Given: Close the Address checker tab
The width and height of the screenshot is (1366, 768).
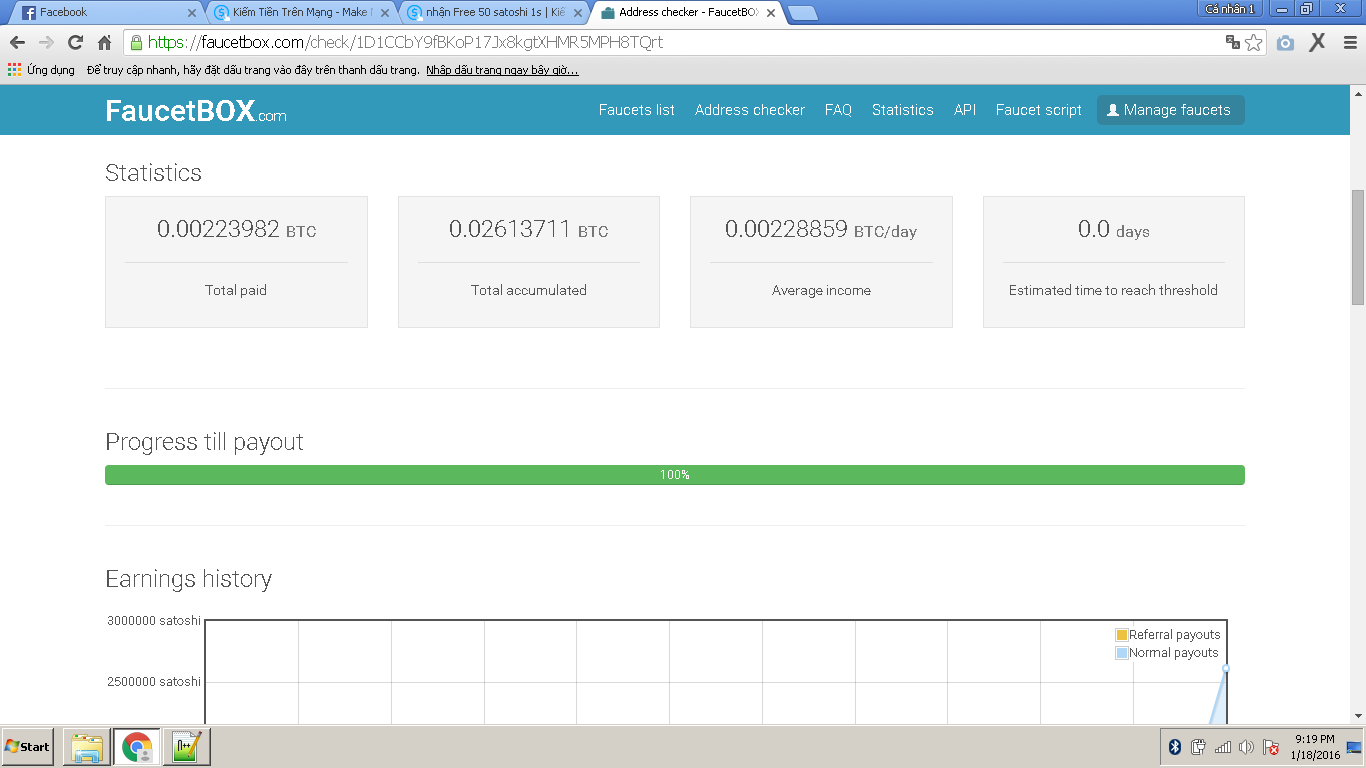Looking at the screenshot, I should [x=770, y=13].
